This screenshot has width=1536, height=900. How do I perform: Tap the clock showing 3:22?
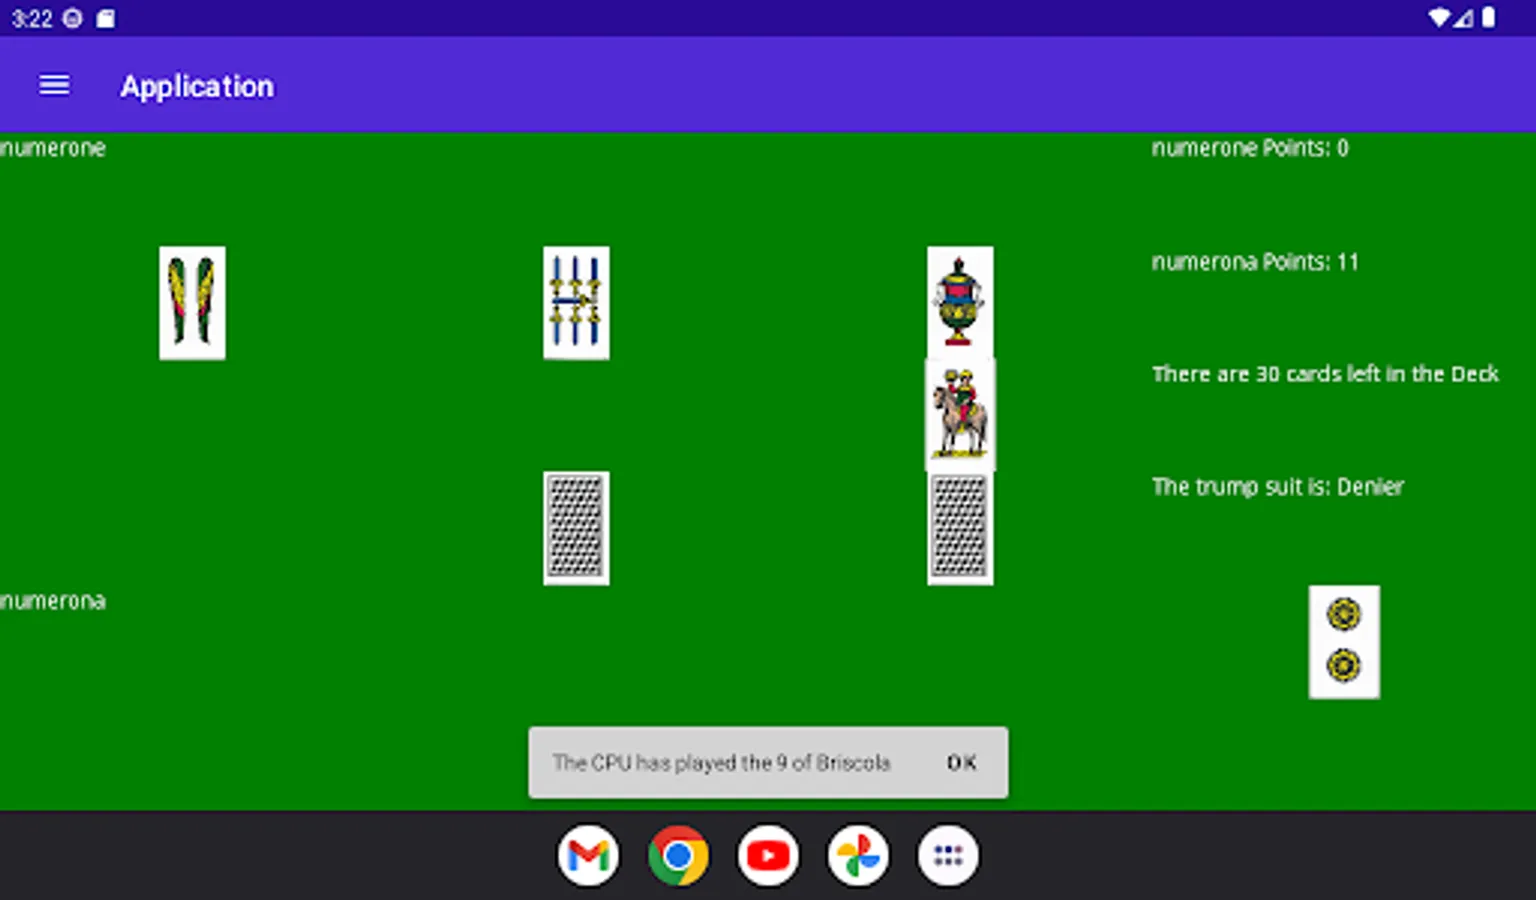click(32, 18)
